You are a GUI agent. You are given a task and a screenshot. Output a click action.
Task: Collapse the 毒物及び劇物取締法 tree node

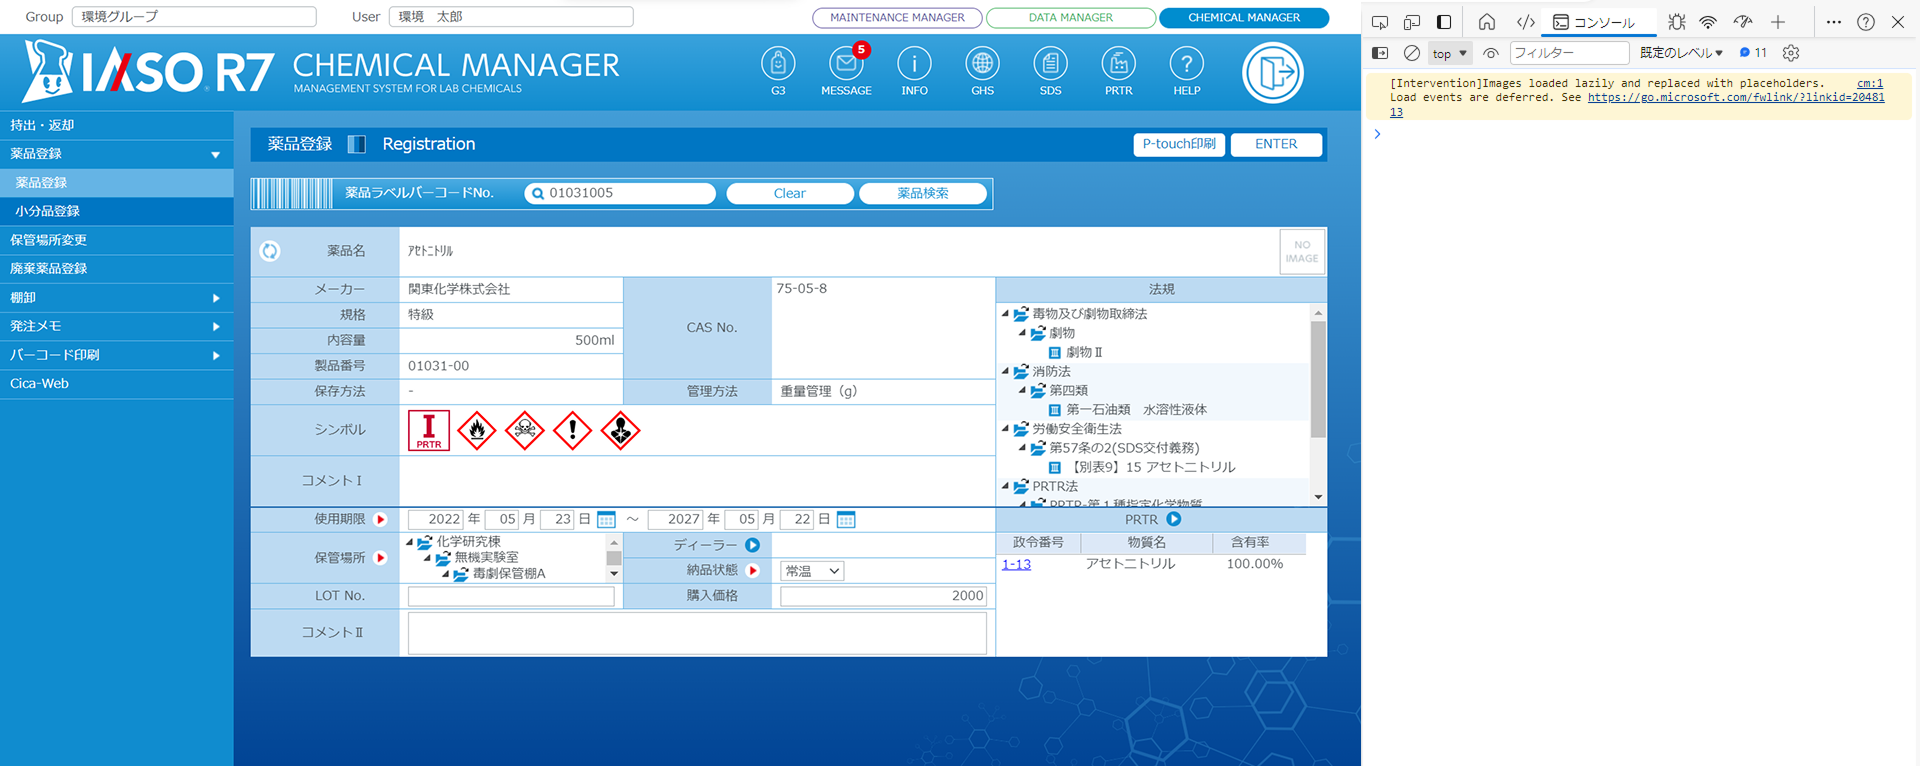(x=1005, y=314)
